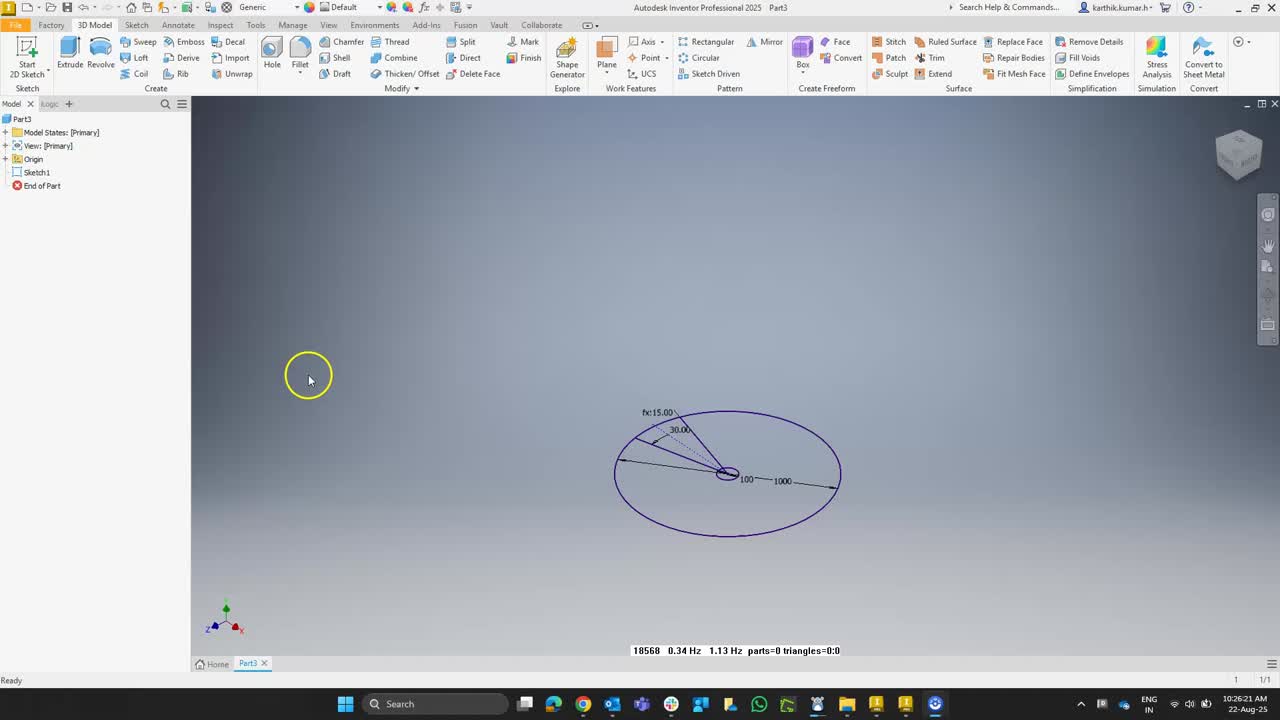
Task: Expand the View: [Primary] node
Action: pos(6,146)
